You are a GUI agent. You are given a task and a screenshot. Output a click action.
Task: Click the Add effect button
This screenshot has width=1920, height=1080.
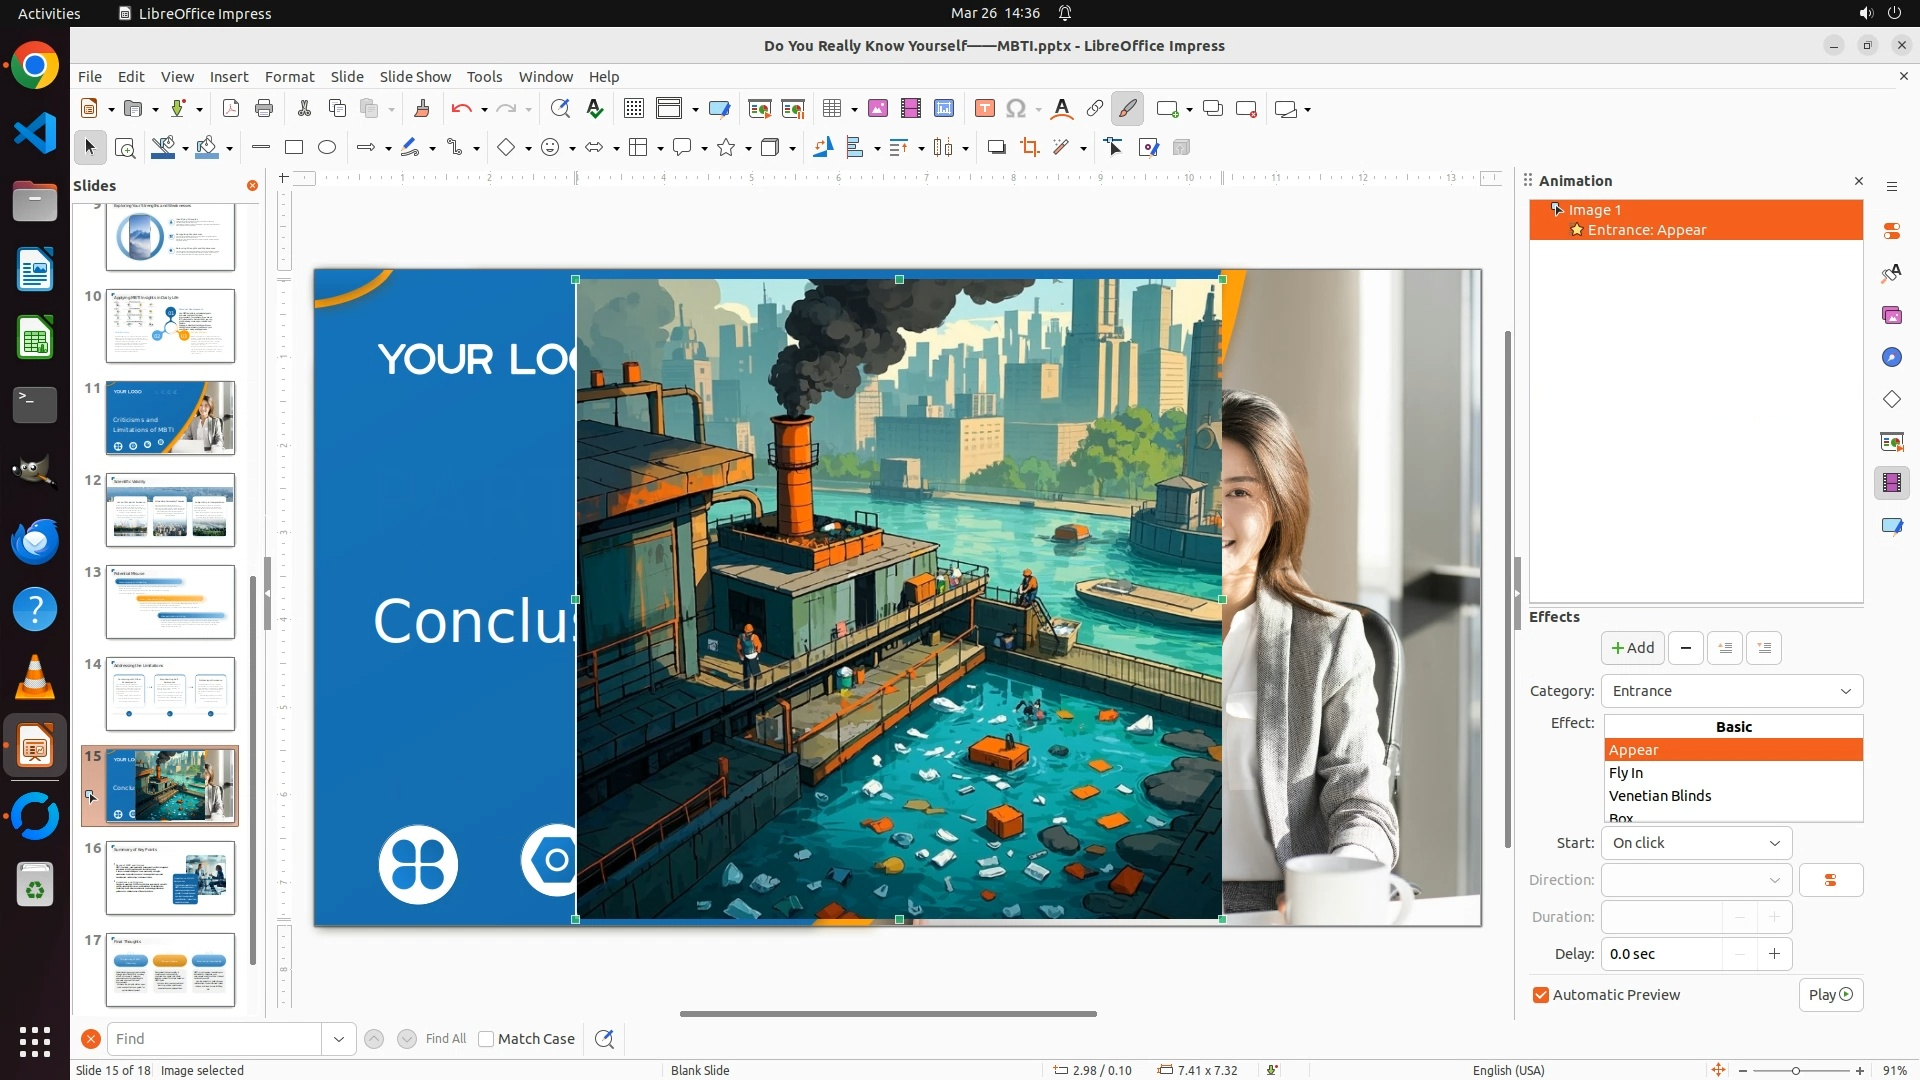(1633, 648)
